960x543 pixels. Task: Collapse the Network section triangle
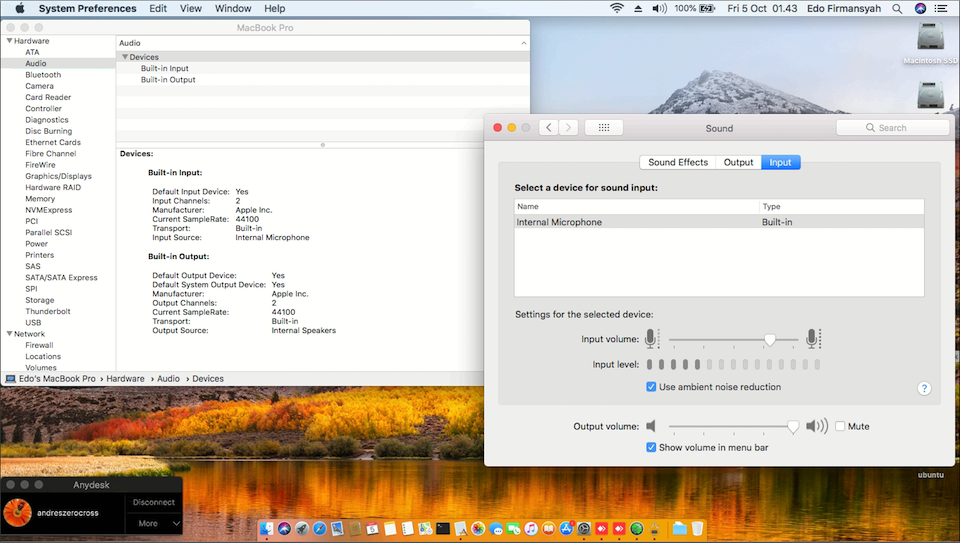pyautogui.click(x=9, y=334)
